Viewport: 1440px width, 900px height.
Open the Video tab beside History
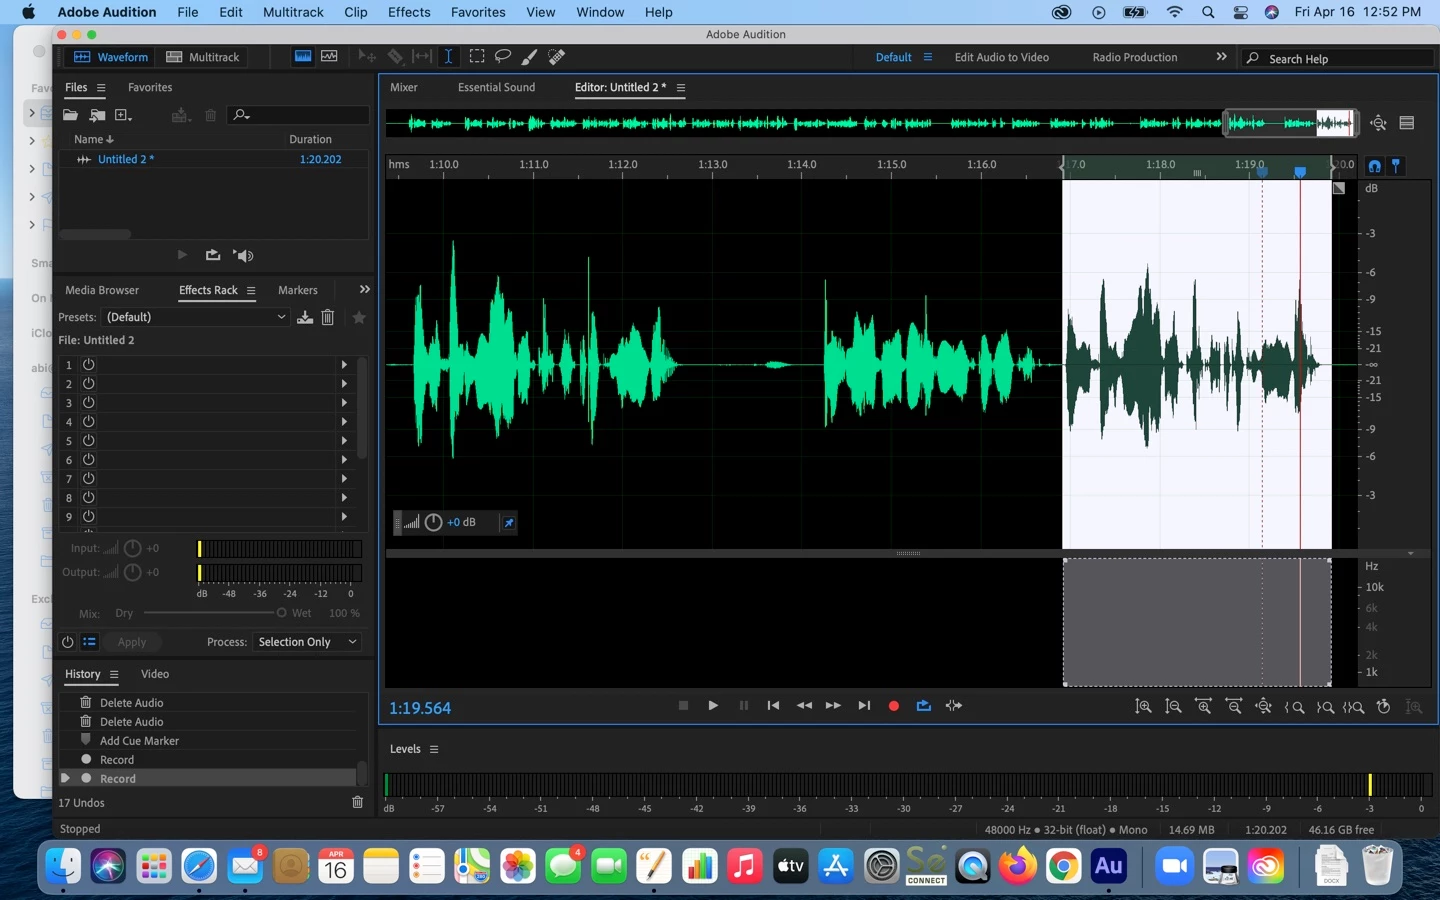pos(155,674)
